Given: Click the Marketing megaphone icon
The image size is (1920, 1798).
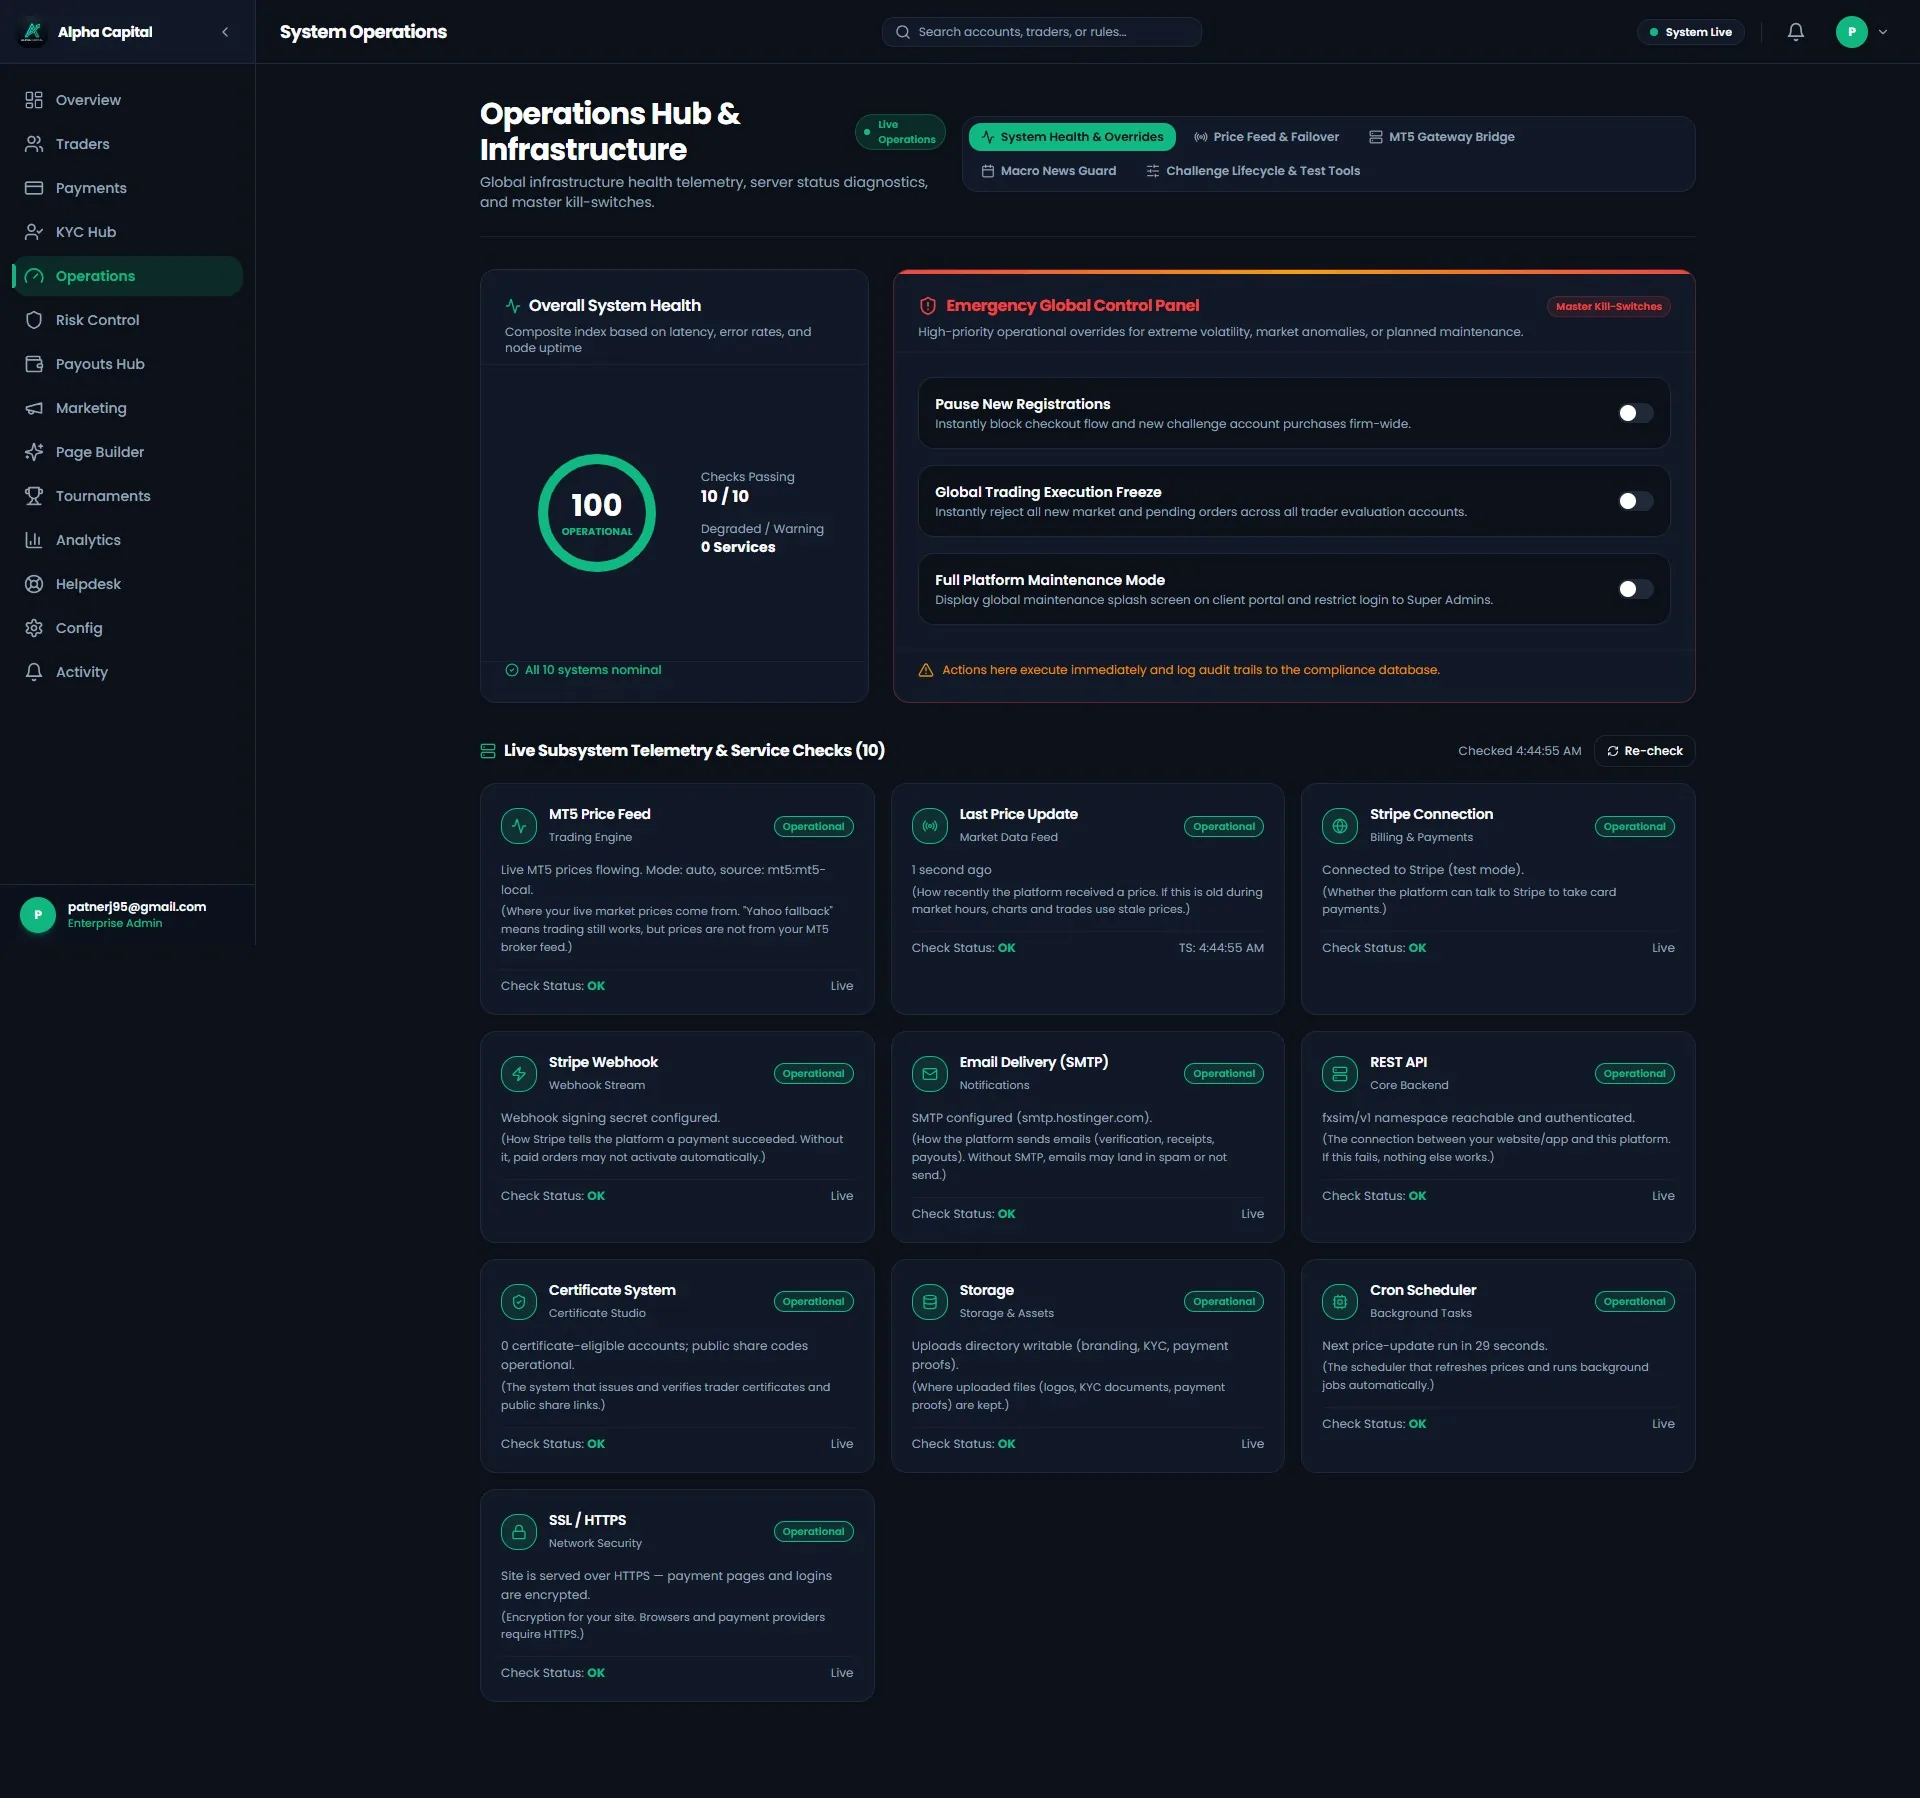Looking at the screenshot, I should click(34, 408).
